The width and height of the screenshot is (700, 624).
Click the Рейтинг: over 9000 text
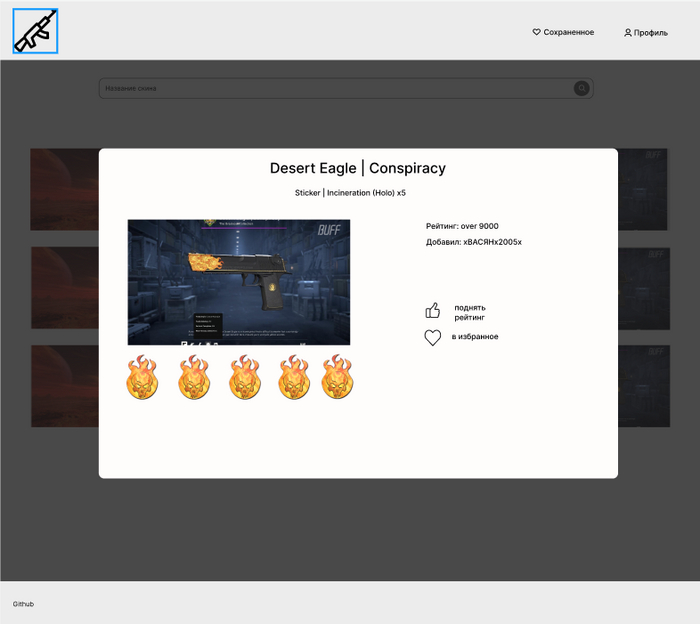tap(462, 226)
